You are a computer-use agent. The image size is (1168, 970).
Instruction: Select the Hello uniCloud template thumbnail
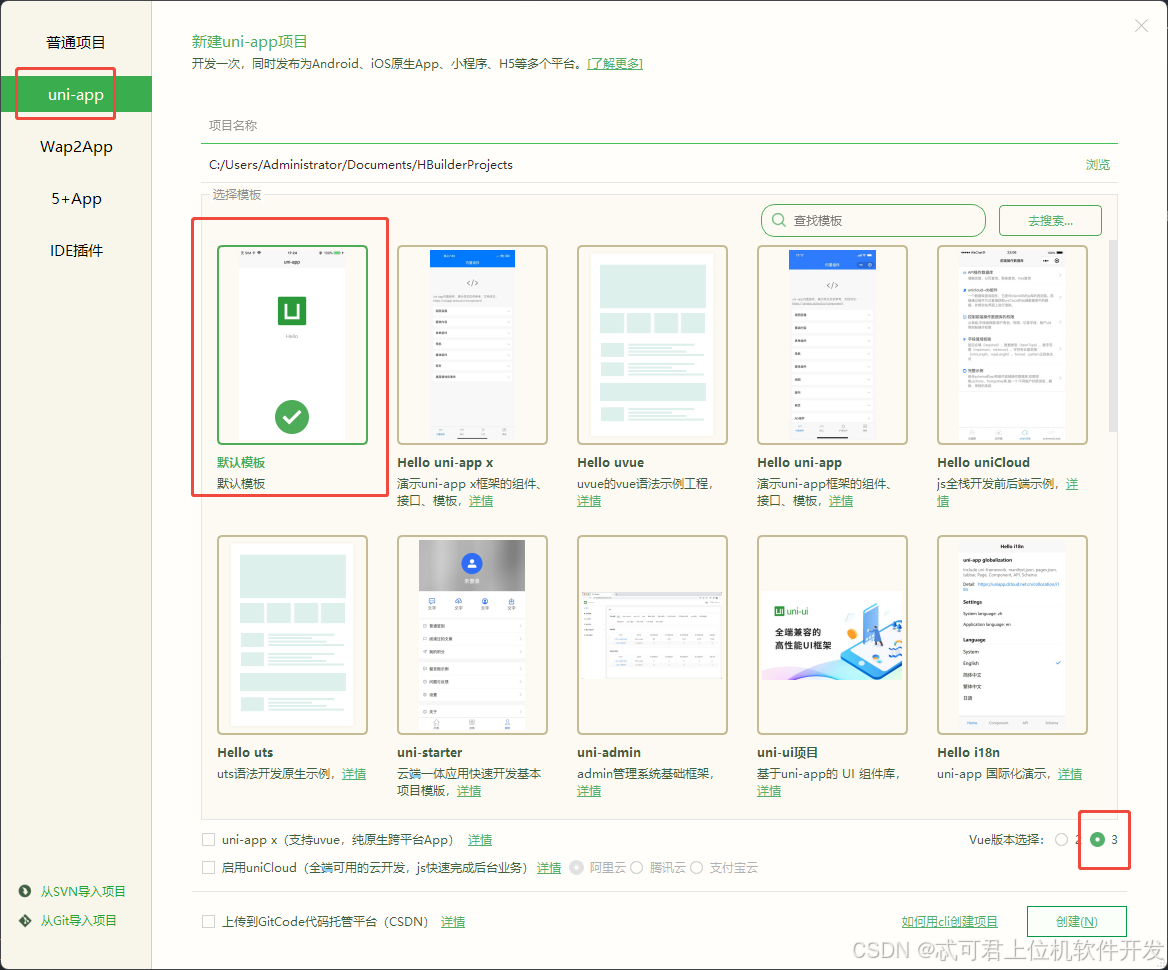point(1012,345)
